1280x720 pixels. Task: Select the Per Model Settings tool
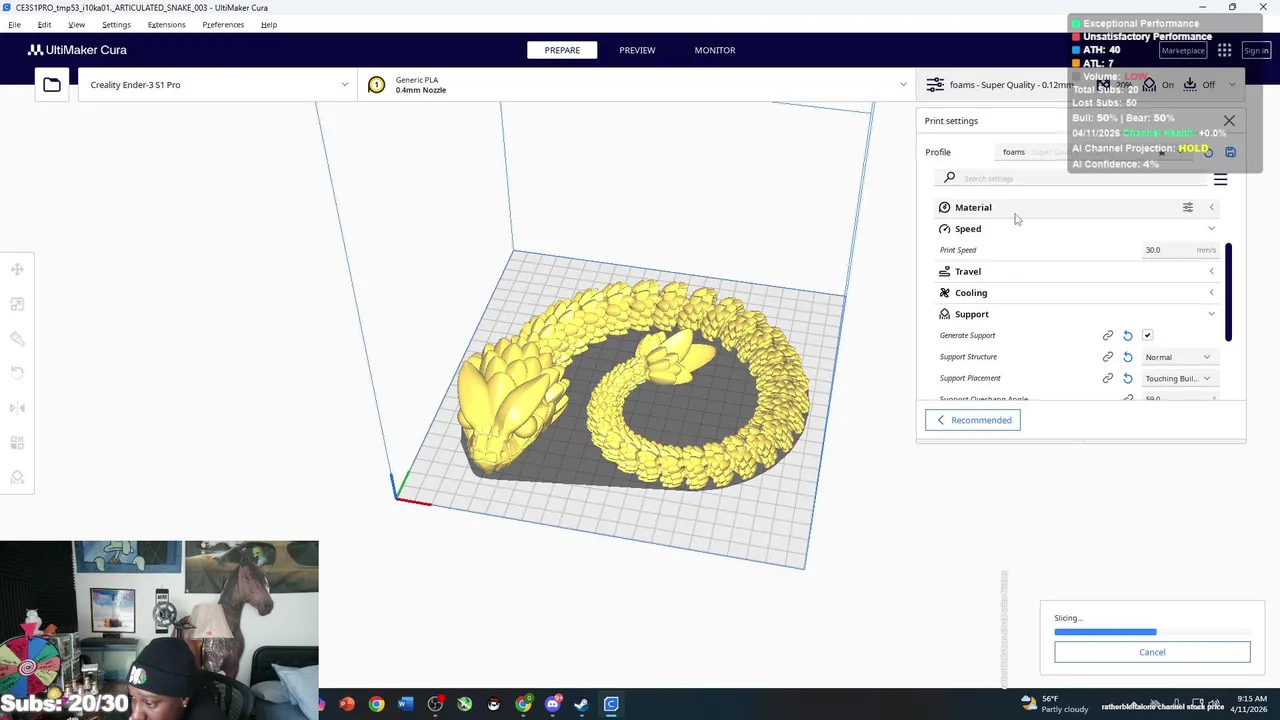(x=17, y=443)
